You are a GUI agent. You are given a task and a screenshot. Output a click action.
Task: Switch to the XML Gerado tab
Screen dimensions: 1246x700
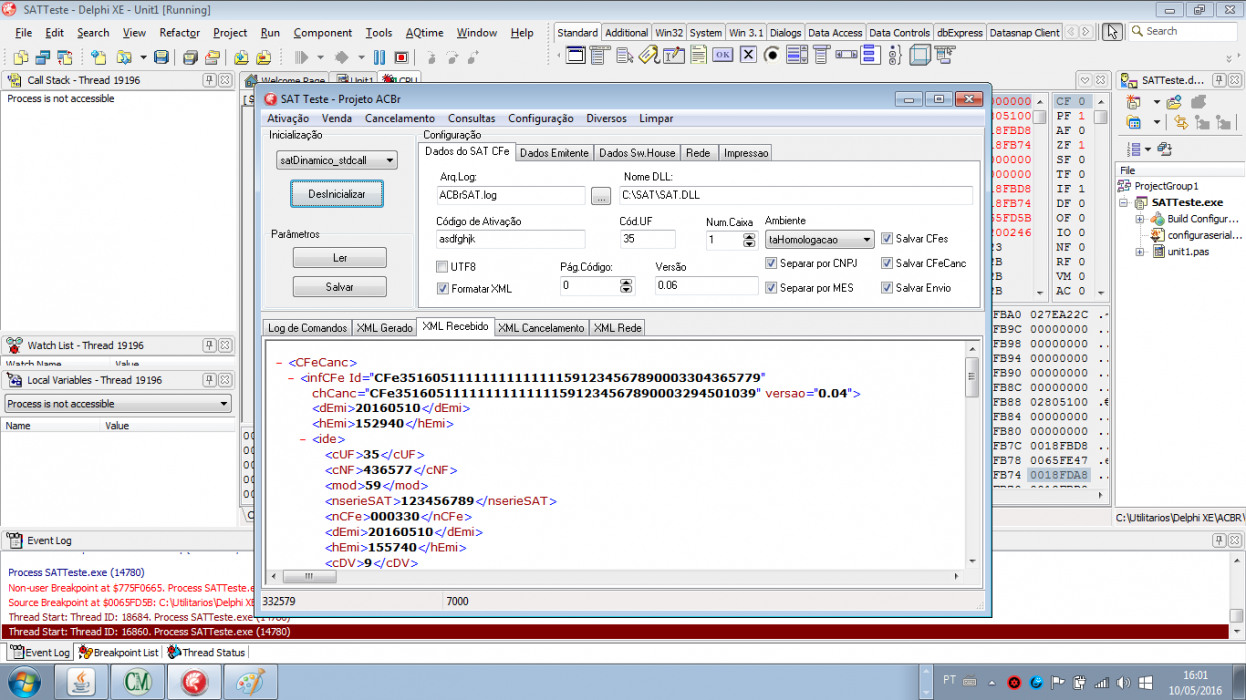pyautogui.click(x=385, y=327)
